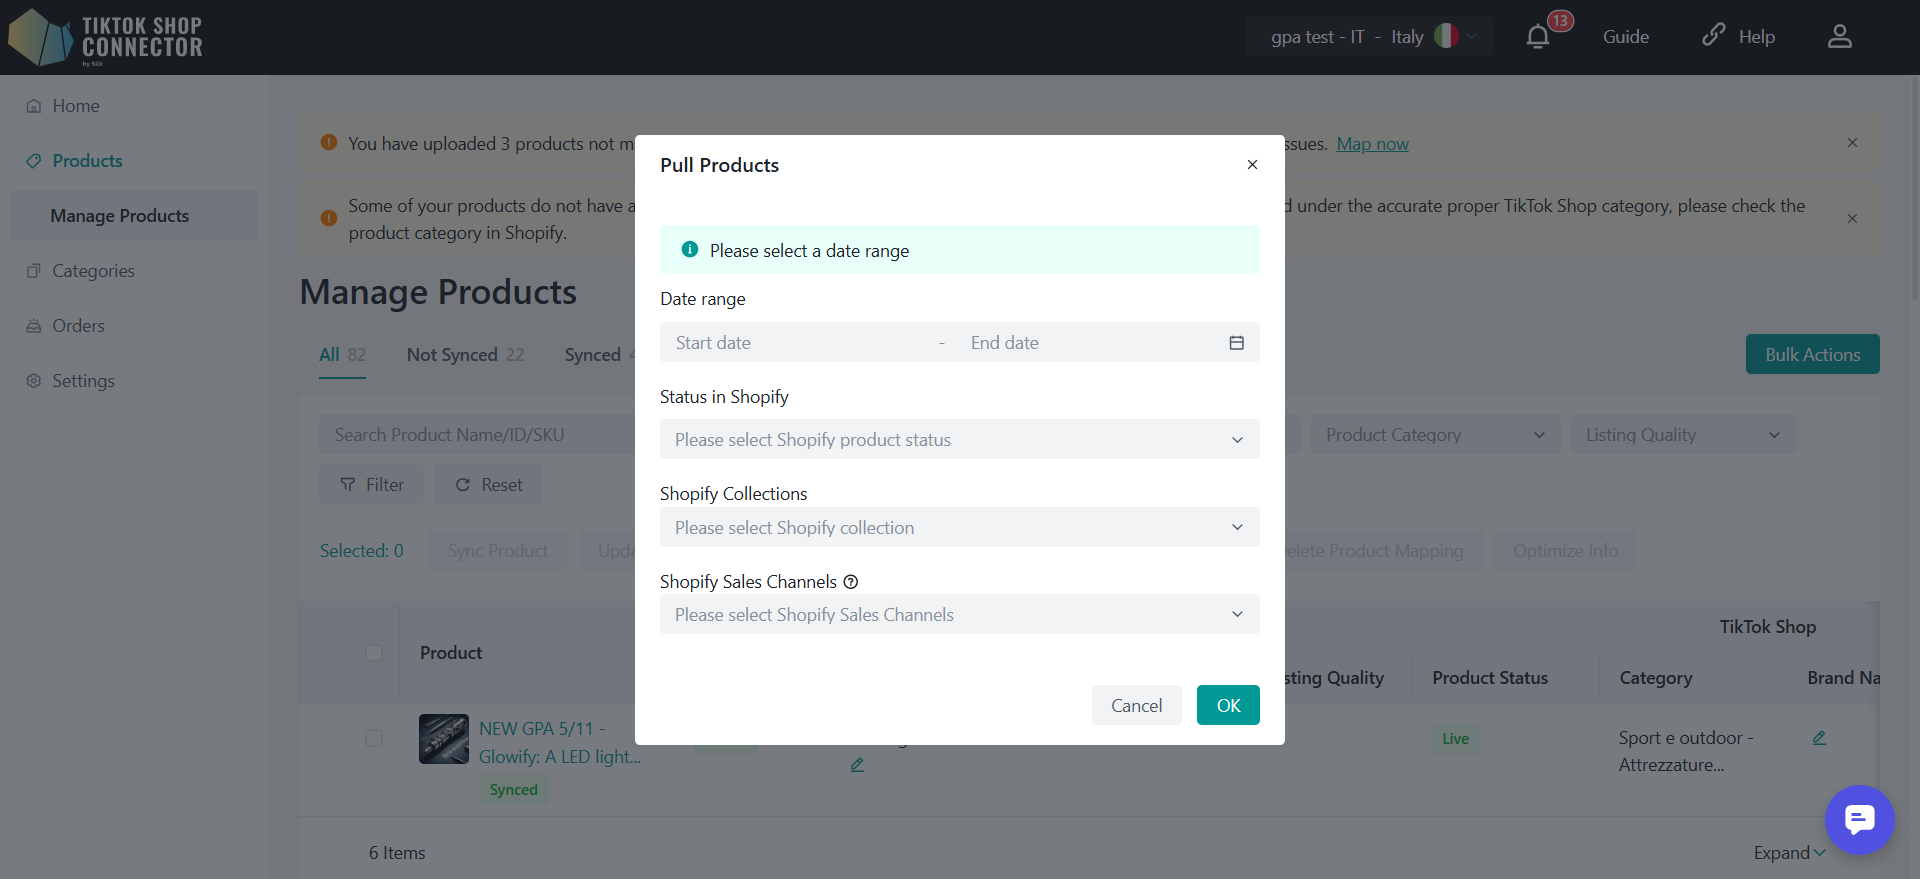Image resolution: width=1920 pixels, height=879 pixels.
Task: Select Manage Products in sidebar
Action: coord(134,216)
